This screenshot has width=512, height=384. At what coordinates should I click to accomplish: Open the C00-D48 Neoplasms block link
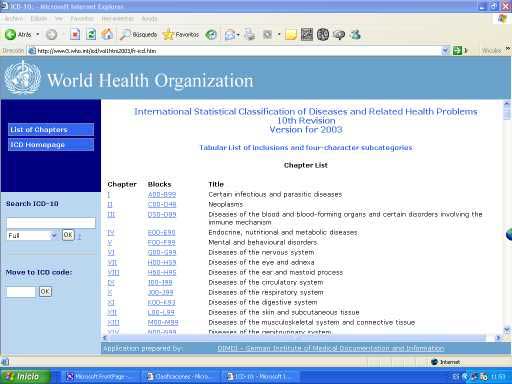point(162,204)
